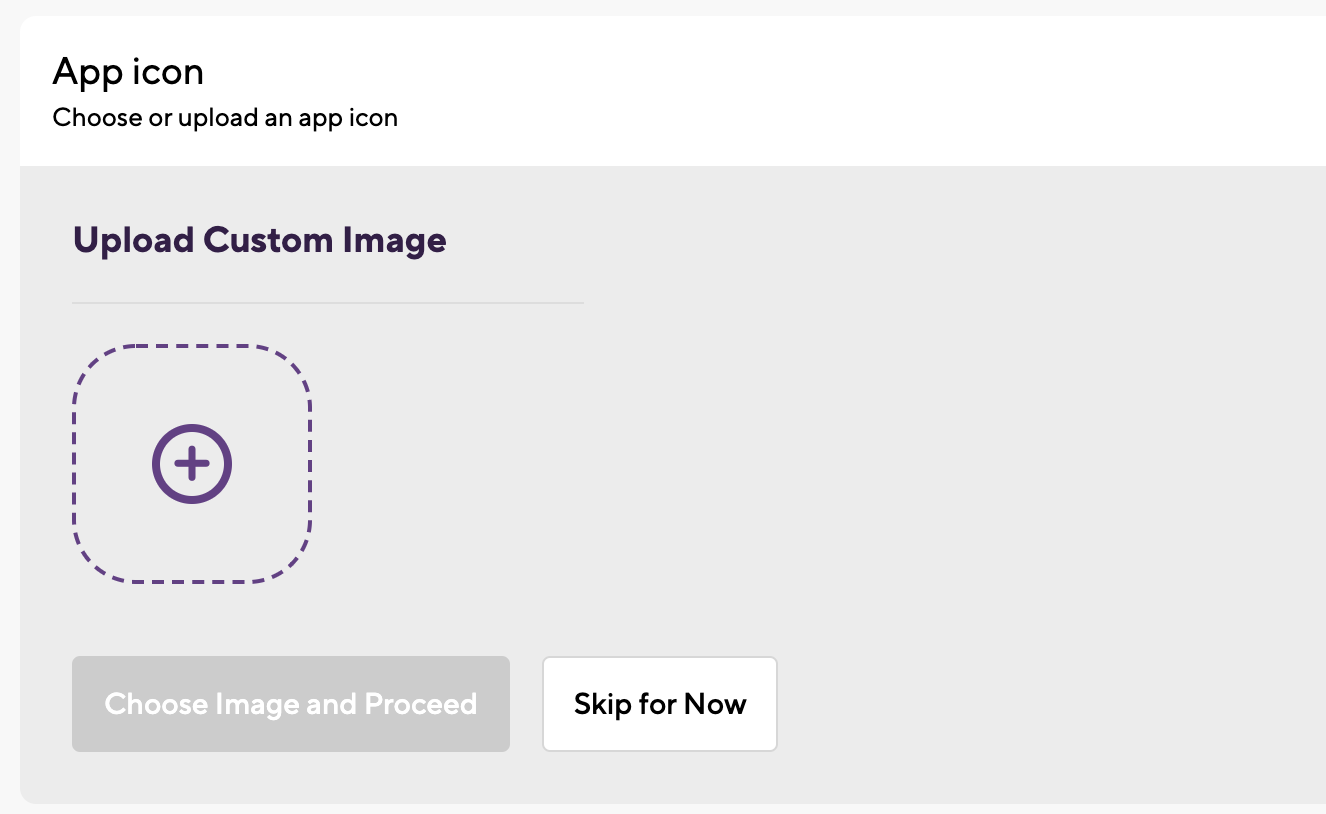Click the App icon title
Viewport: 1326px width, 814px height.
pos(128,72)
